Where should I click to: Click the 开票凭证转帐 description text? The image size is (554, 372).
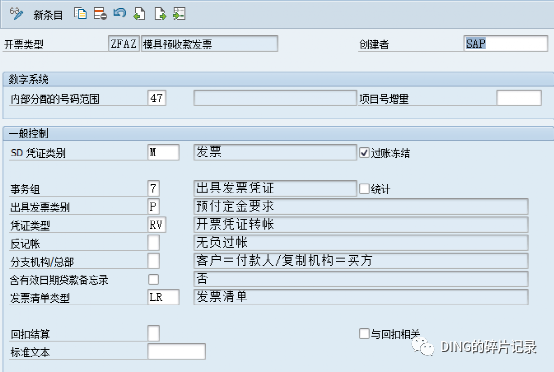click(x=235, y=224)
